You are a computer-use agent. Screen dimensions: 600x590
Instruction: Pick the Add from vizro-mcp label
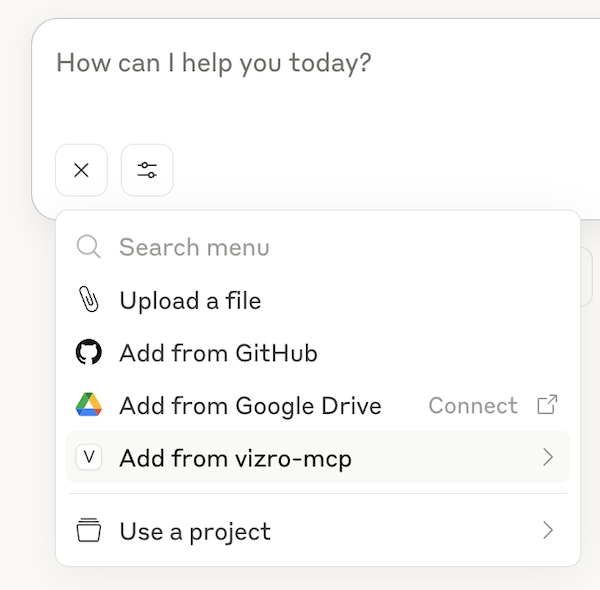click(235, 458)
